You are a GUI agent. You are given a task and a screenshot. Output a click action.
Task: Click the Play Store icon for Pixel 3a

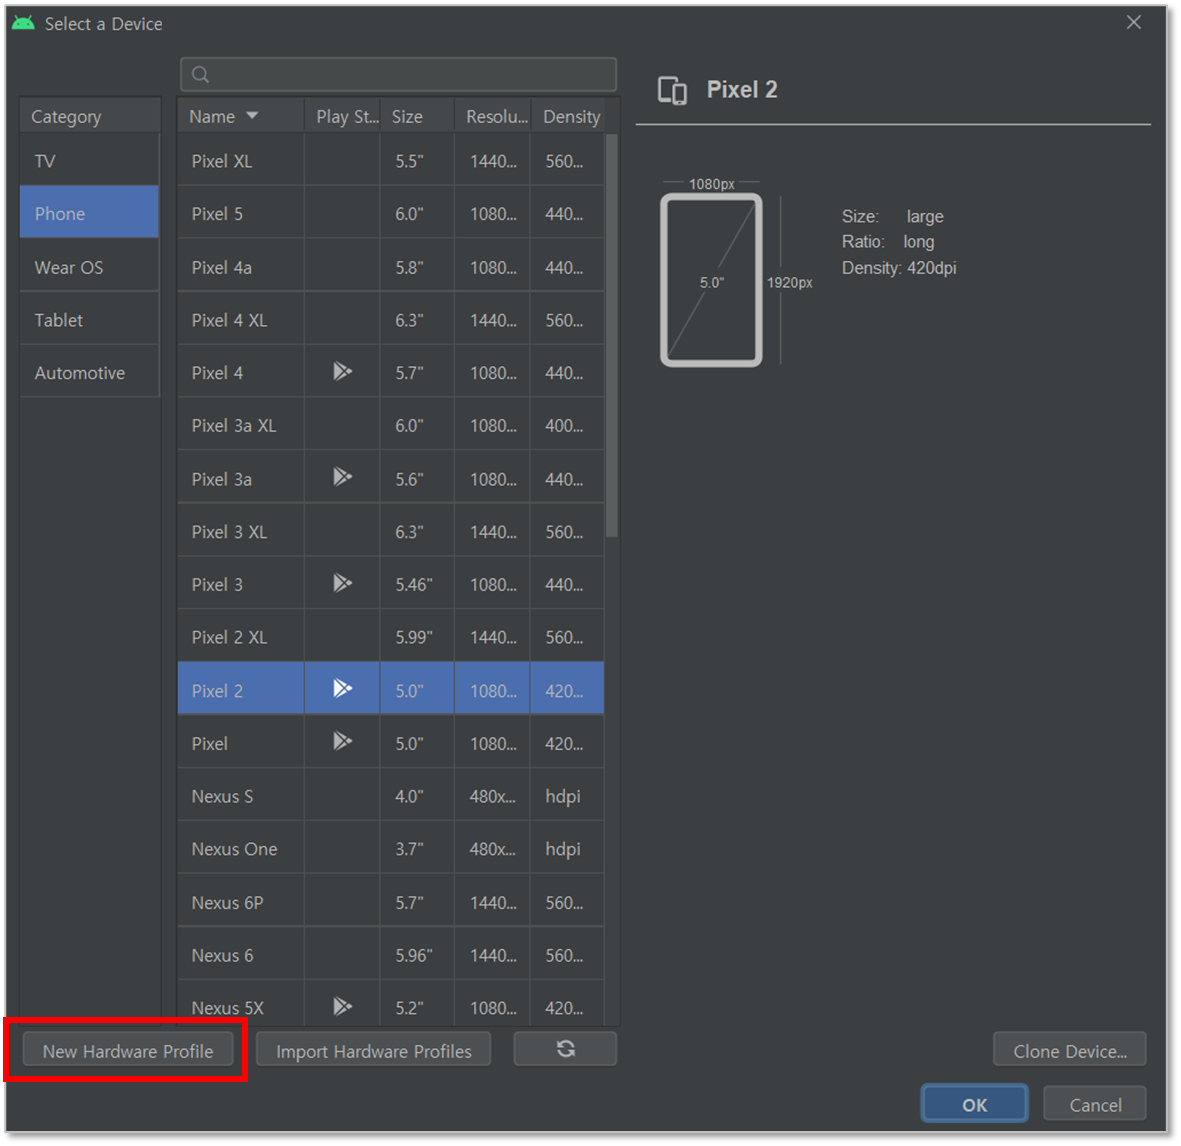pyautogui.click(x=343, y=477)
